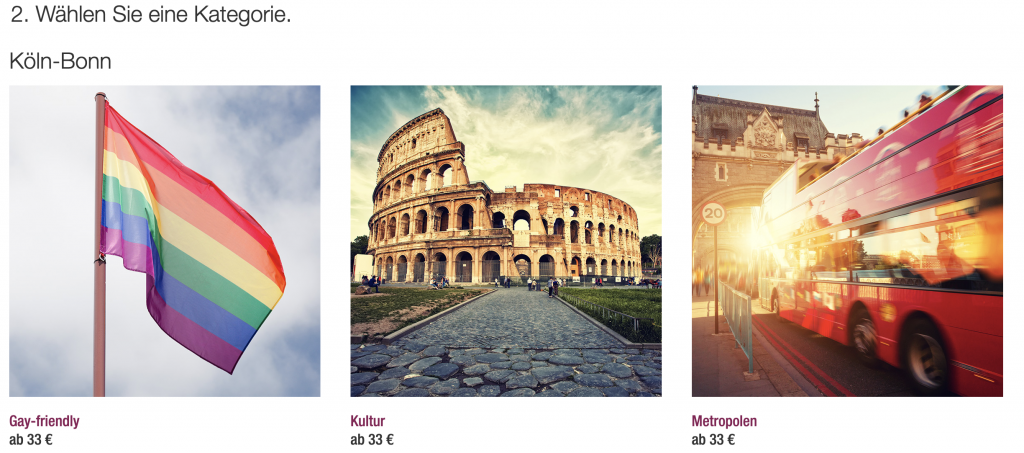This screenshot has height=453, width=1024.
Task: Click the 20 speed limit sign in the photo
Action: (x=713, y=213)
